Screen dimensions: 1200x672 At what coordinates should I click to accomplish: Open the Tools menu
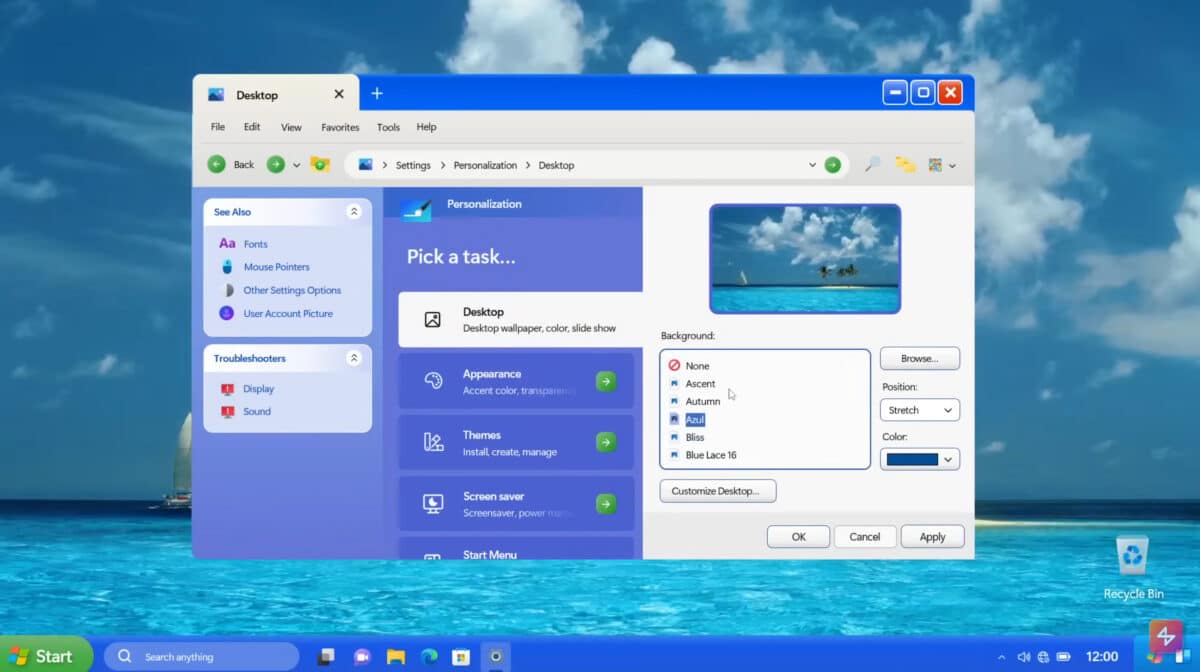pyautogui.click(x=388, y=127)
